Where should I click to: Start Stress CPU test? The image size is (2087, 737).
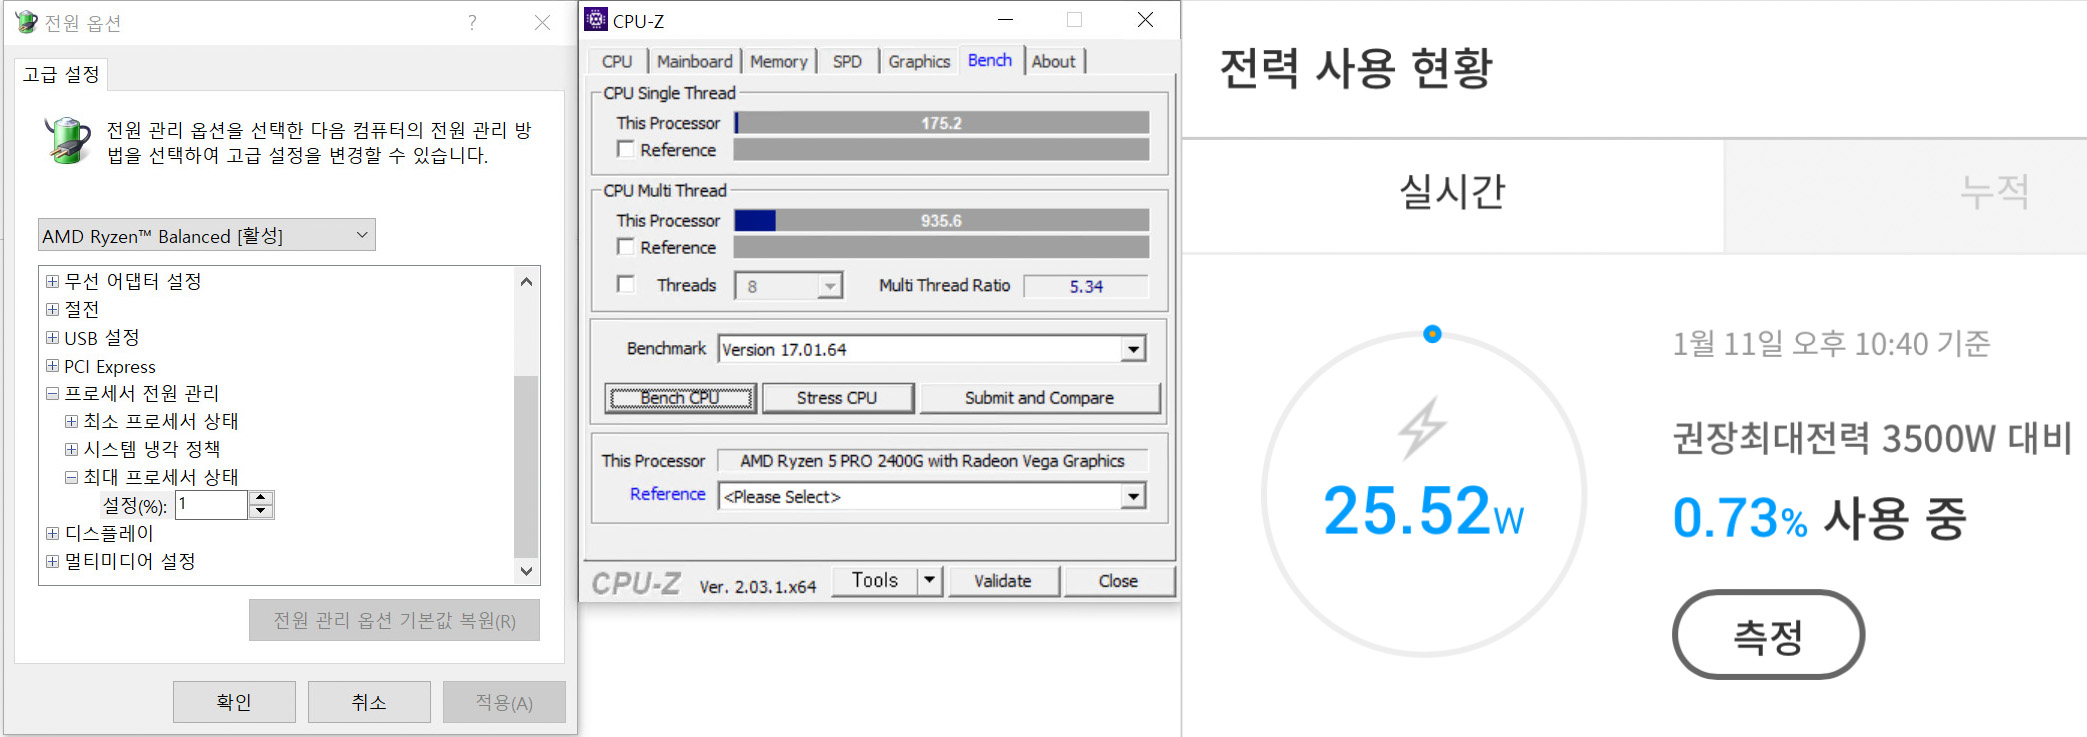[837, 398]
